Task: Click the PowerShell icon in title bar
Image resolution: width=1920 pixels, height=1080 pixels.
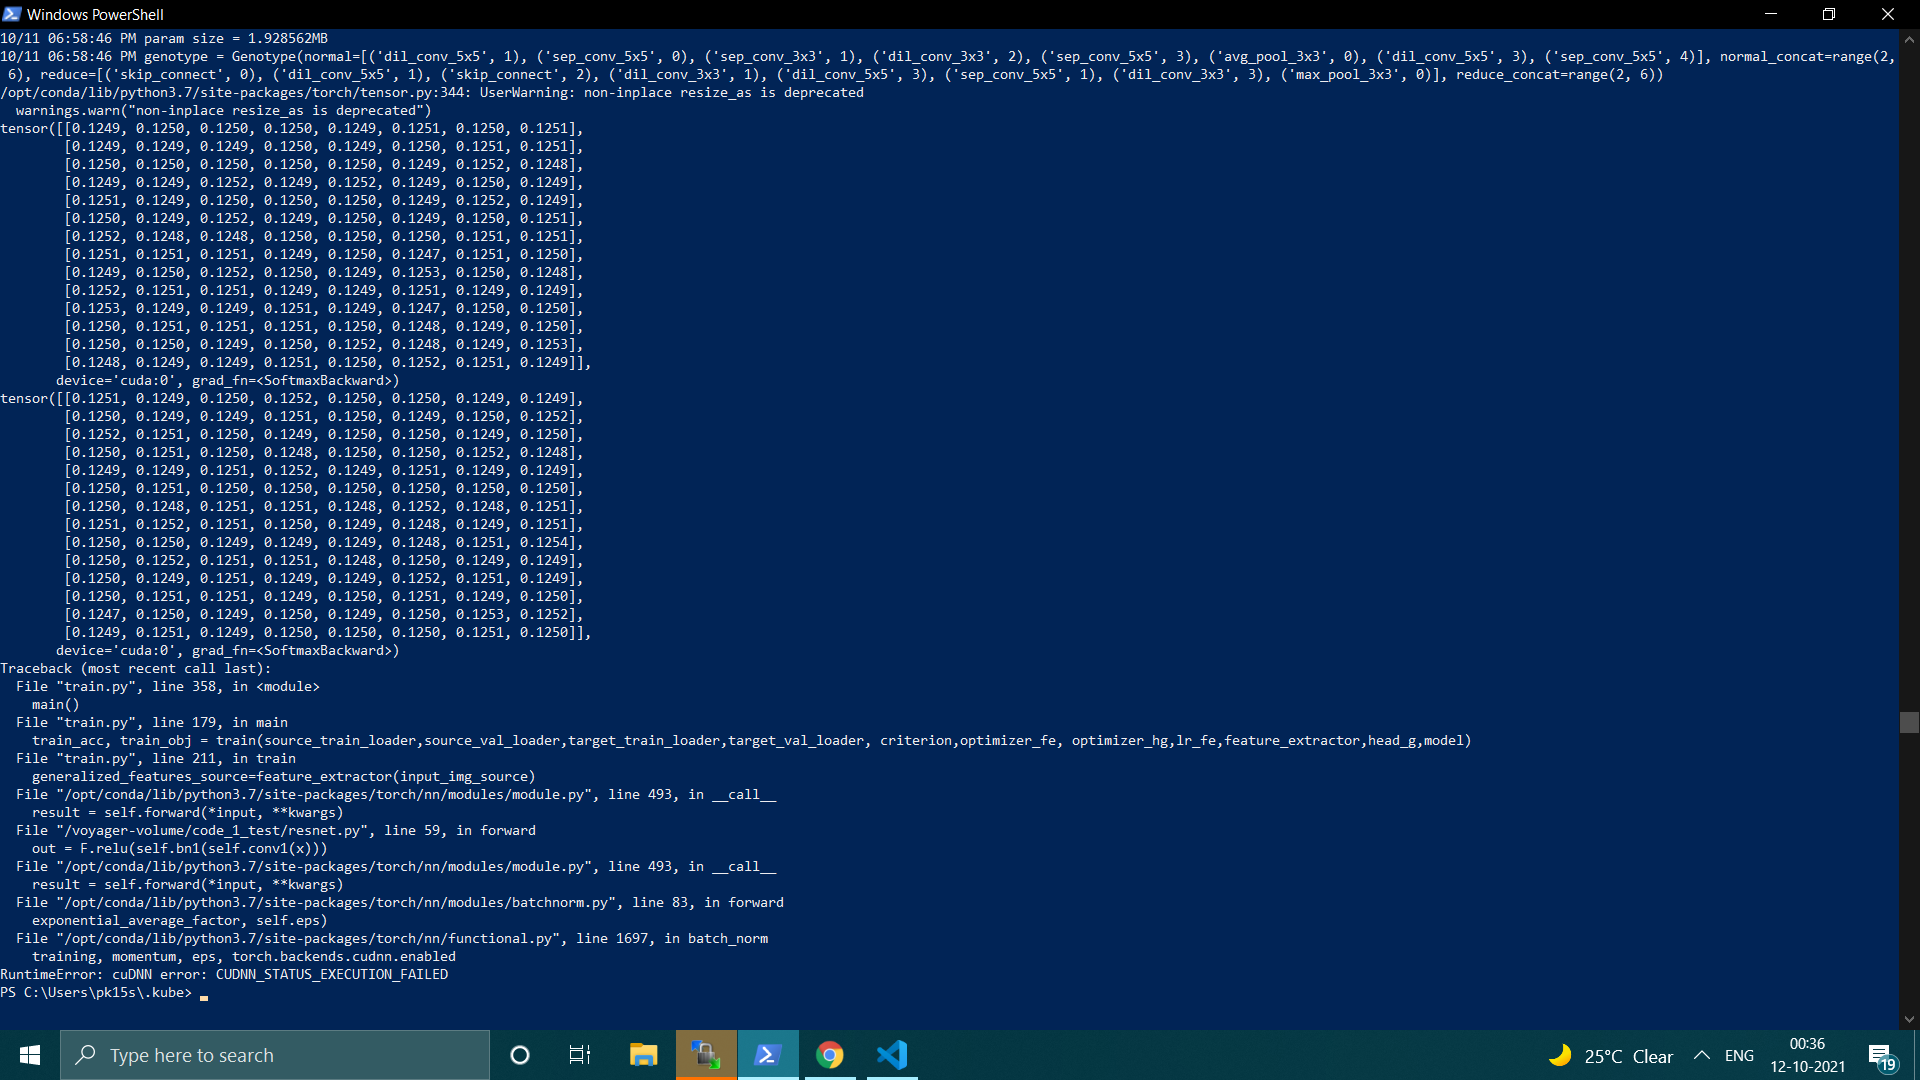Action: tap(12, 14)
